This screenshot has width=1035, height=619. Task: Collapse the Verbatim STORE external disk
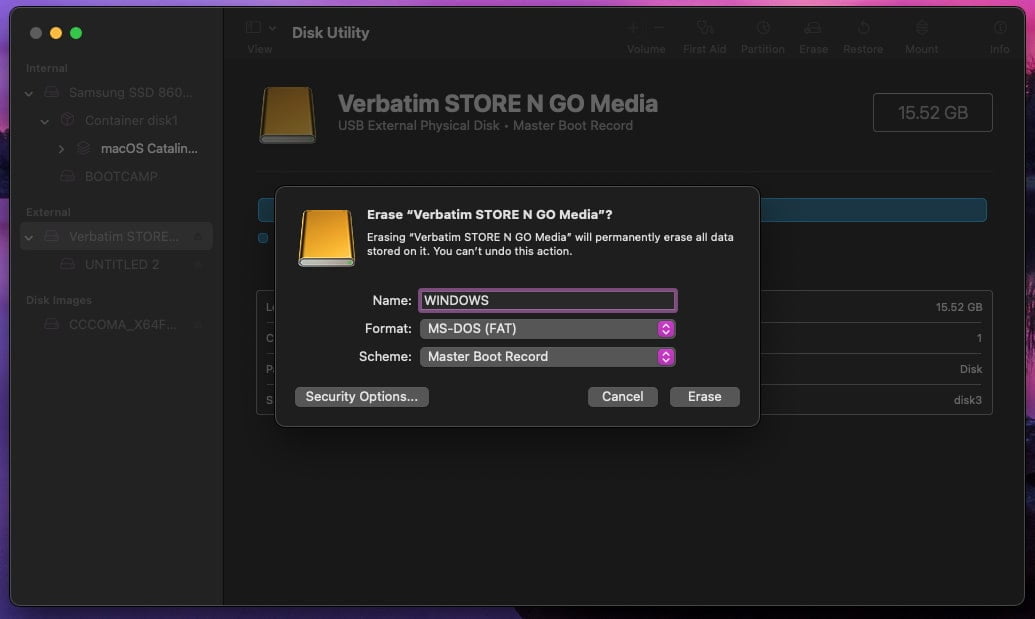[x=28, y=236]
